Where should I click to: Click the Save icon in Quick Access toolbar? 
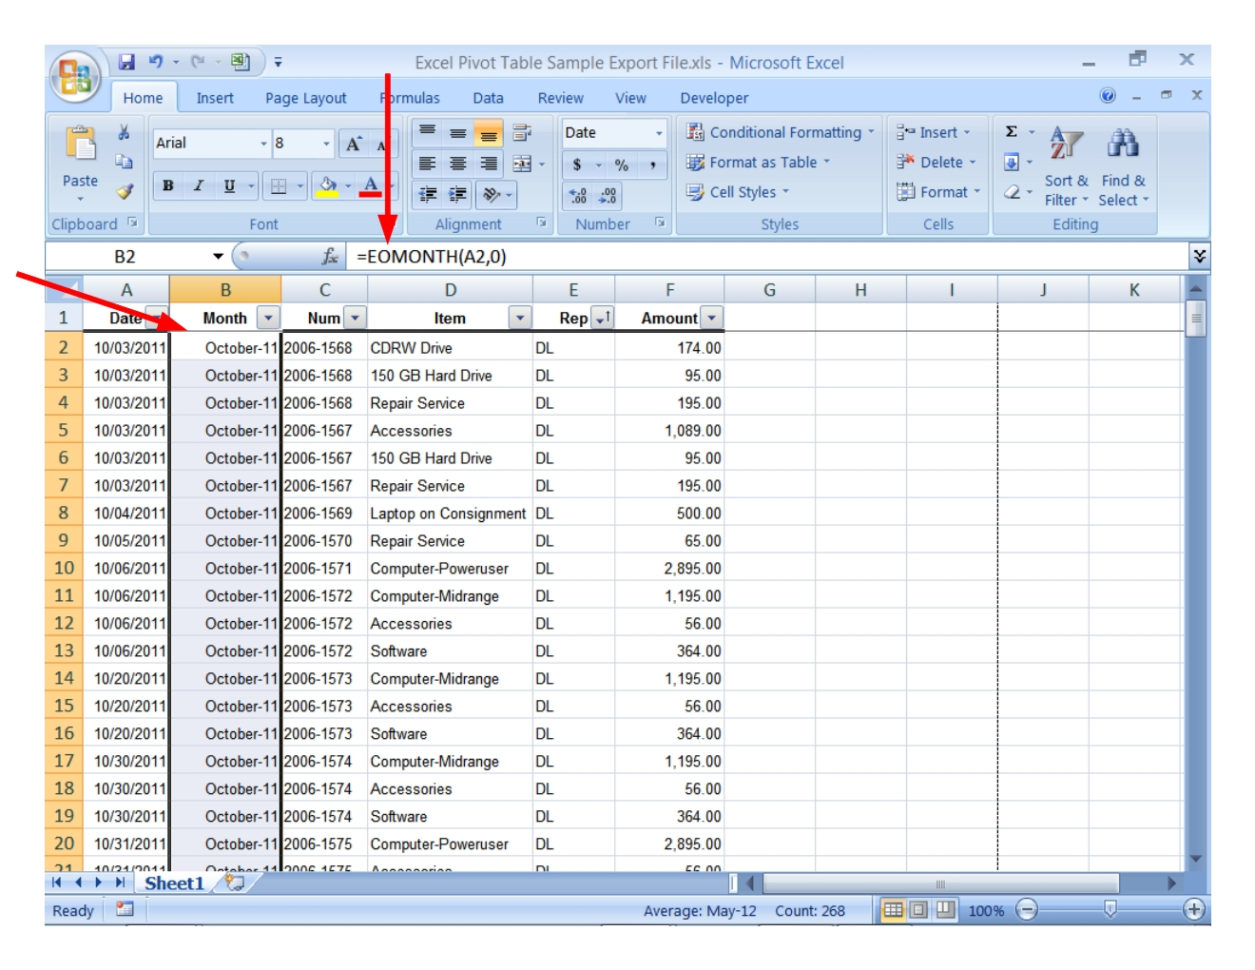tap(127, 62)
